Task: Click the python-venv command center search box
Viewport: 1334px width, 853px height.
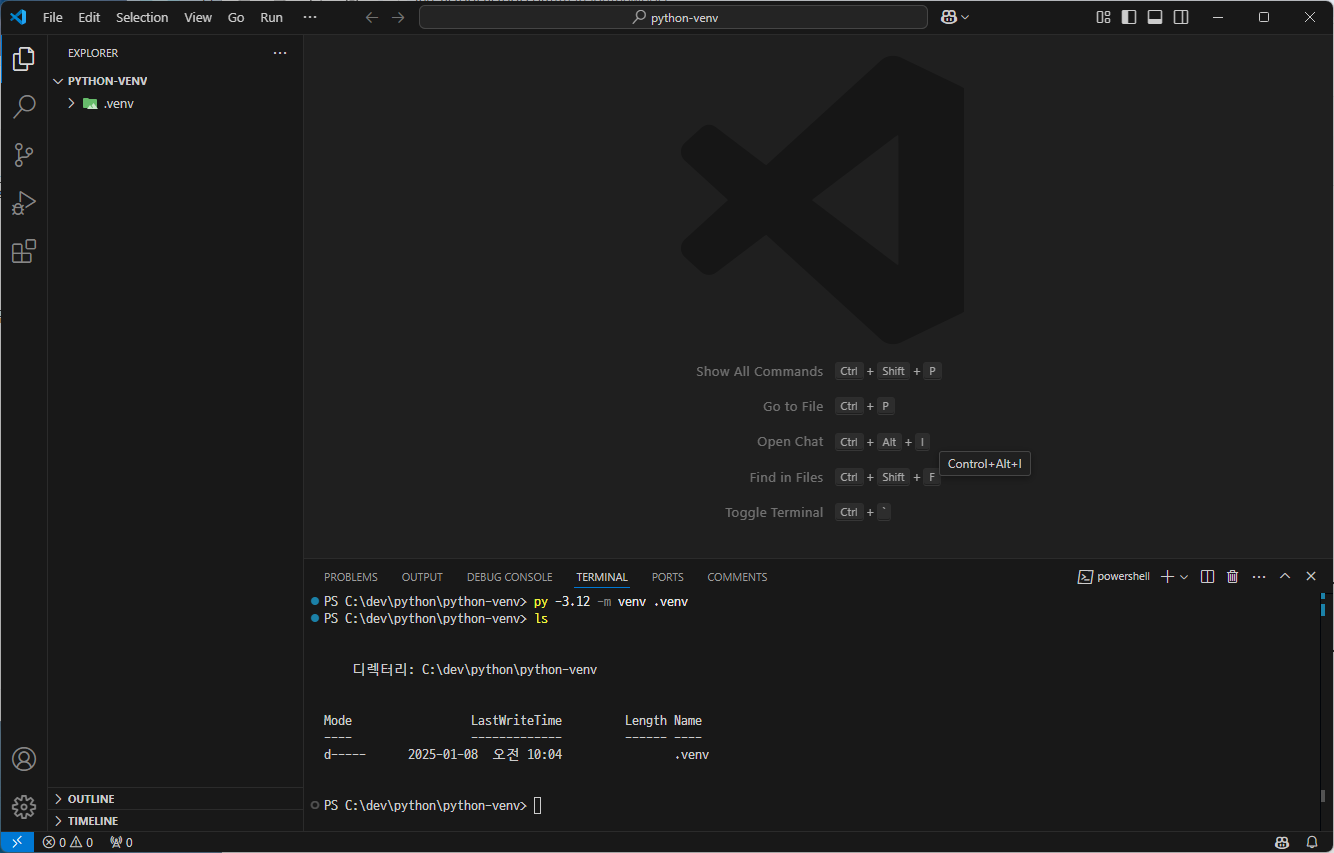Action: [x=674, y=17]
